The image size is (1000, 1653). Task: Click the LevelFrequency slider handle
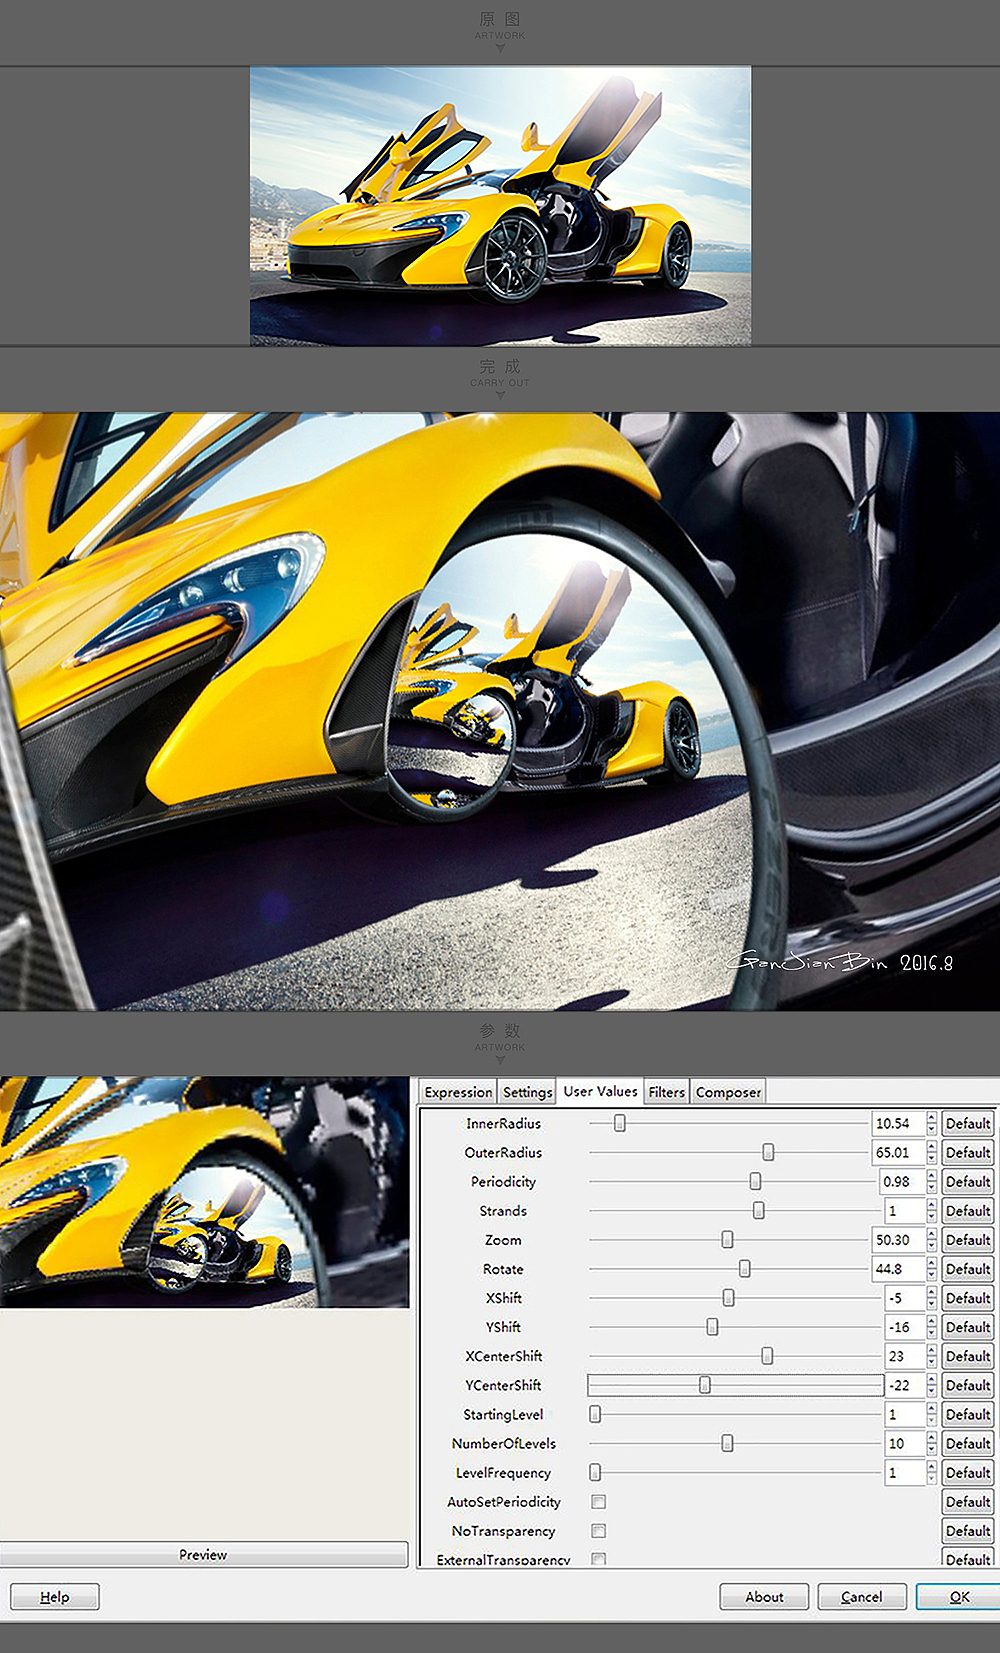[595, 1471]
